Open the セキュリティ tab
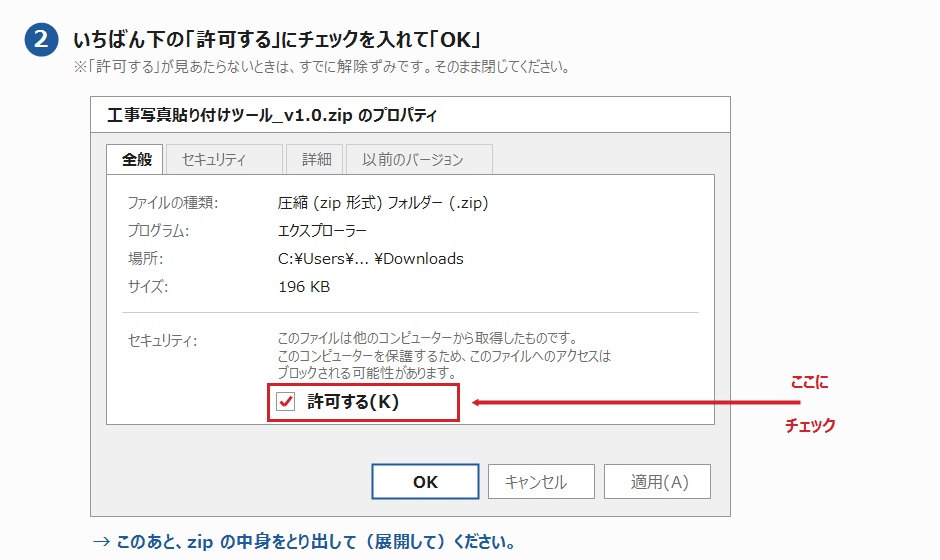This screenshot has height=560, width=940. coord(224,159)
